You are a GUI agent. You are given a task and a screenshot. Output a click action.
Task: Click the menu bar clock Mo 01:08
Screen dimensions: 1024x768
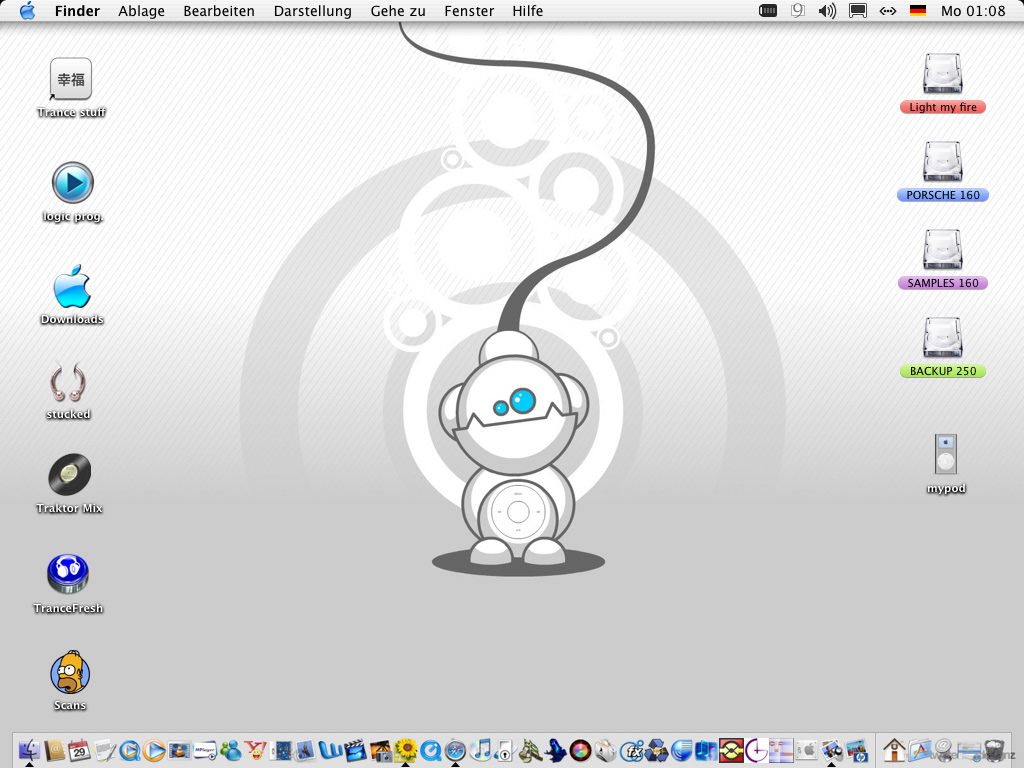click(x=973, y=11)
